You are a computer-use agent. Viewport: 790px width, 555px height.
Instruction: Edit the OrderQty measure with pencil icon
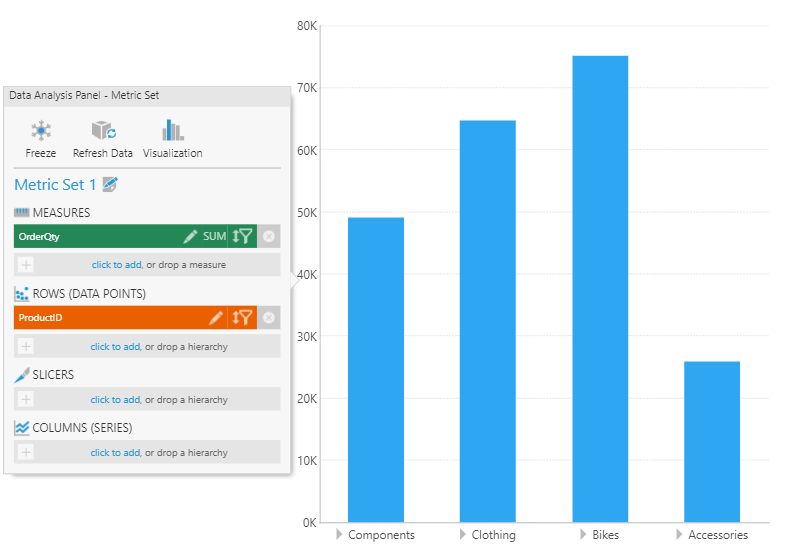tap(190, 237)
